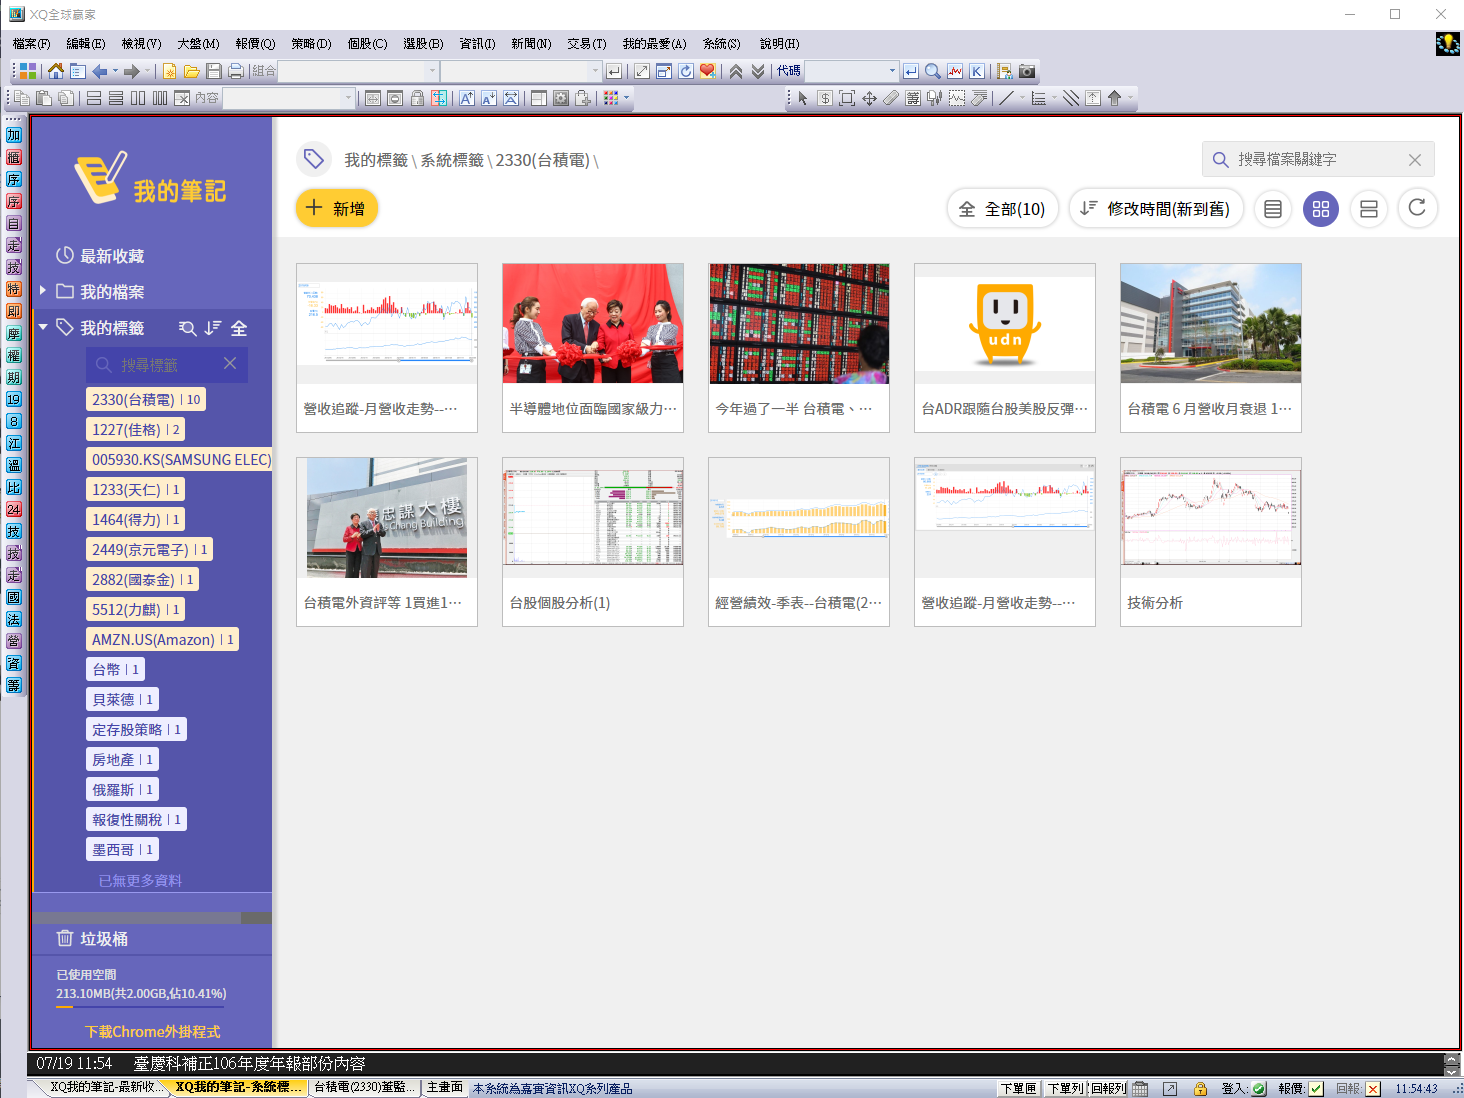Switch to detailed card view icon
This screenshot has width=1464, height=1098.
1369,209
